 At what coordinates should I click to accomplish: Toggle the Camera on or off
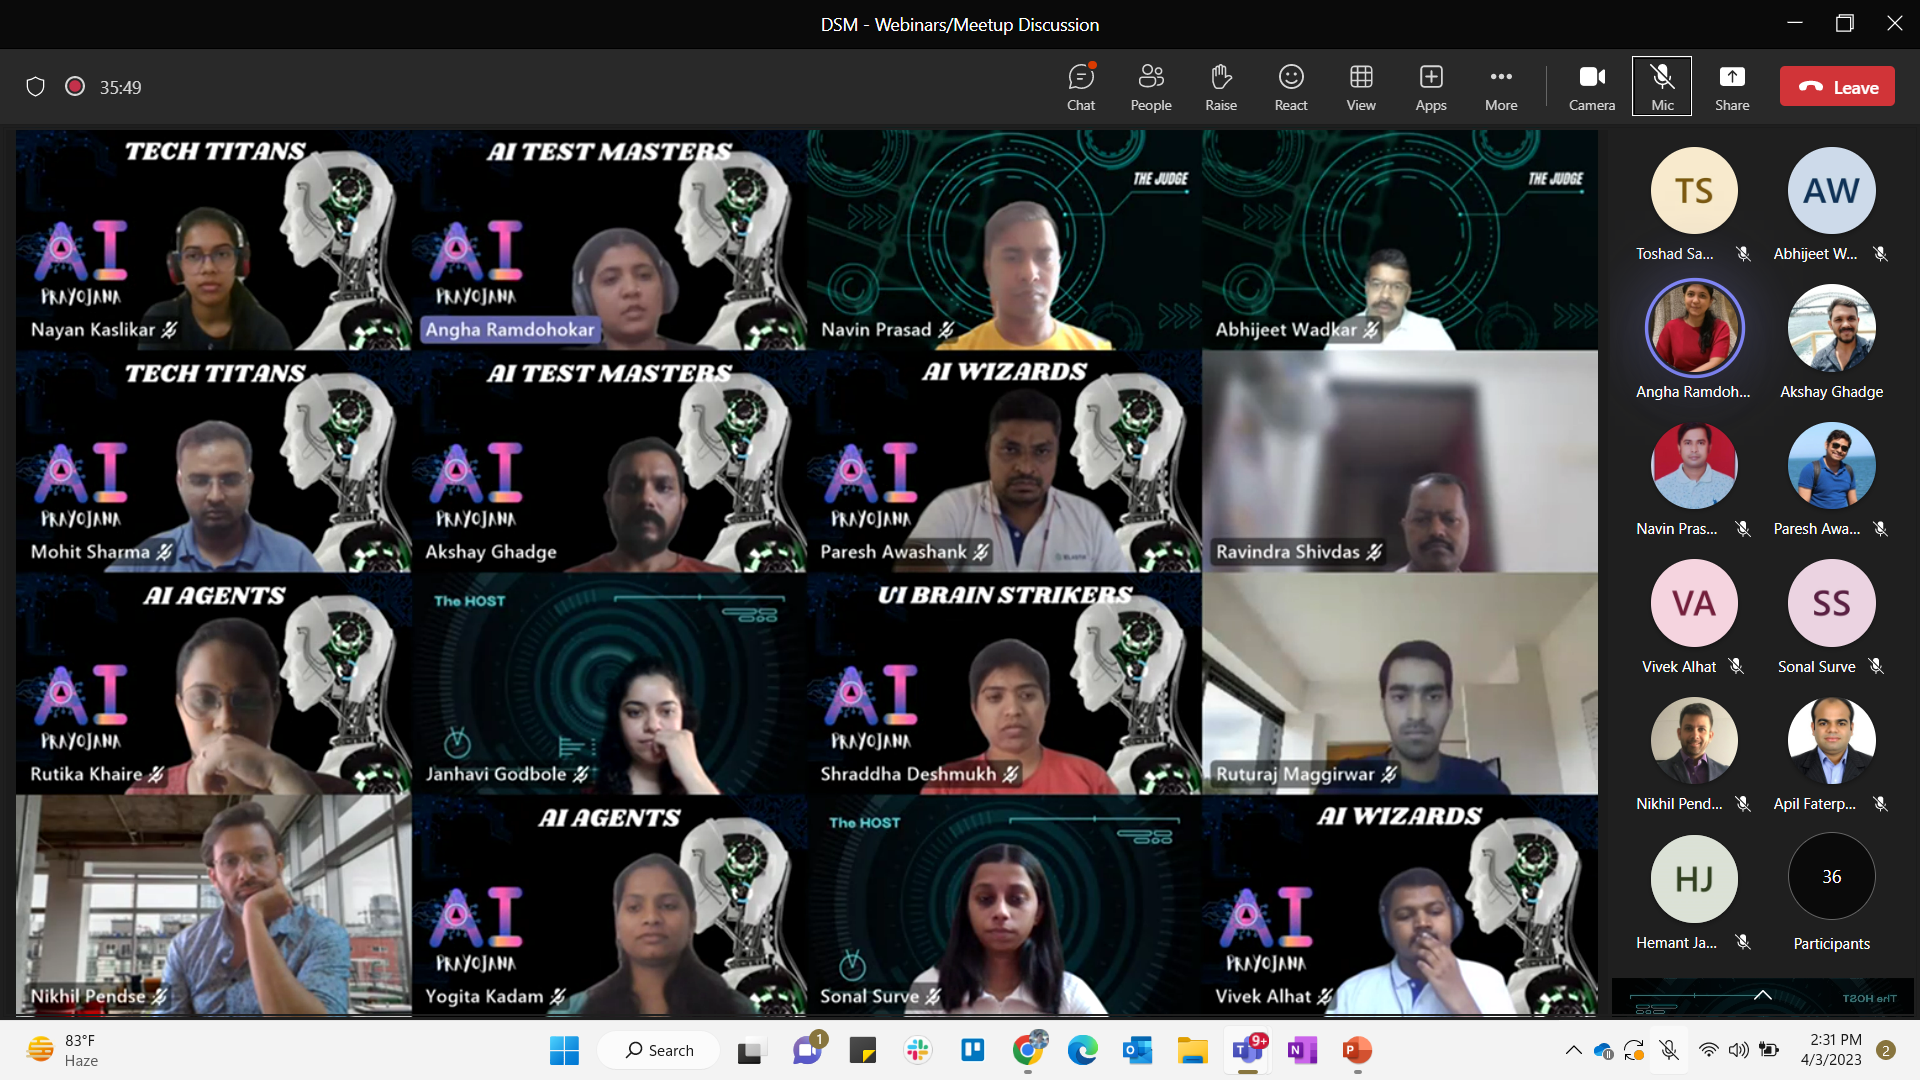click(1591, 87)
